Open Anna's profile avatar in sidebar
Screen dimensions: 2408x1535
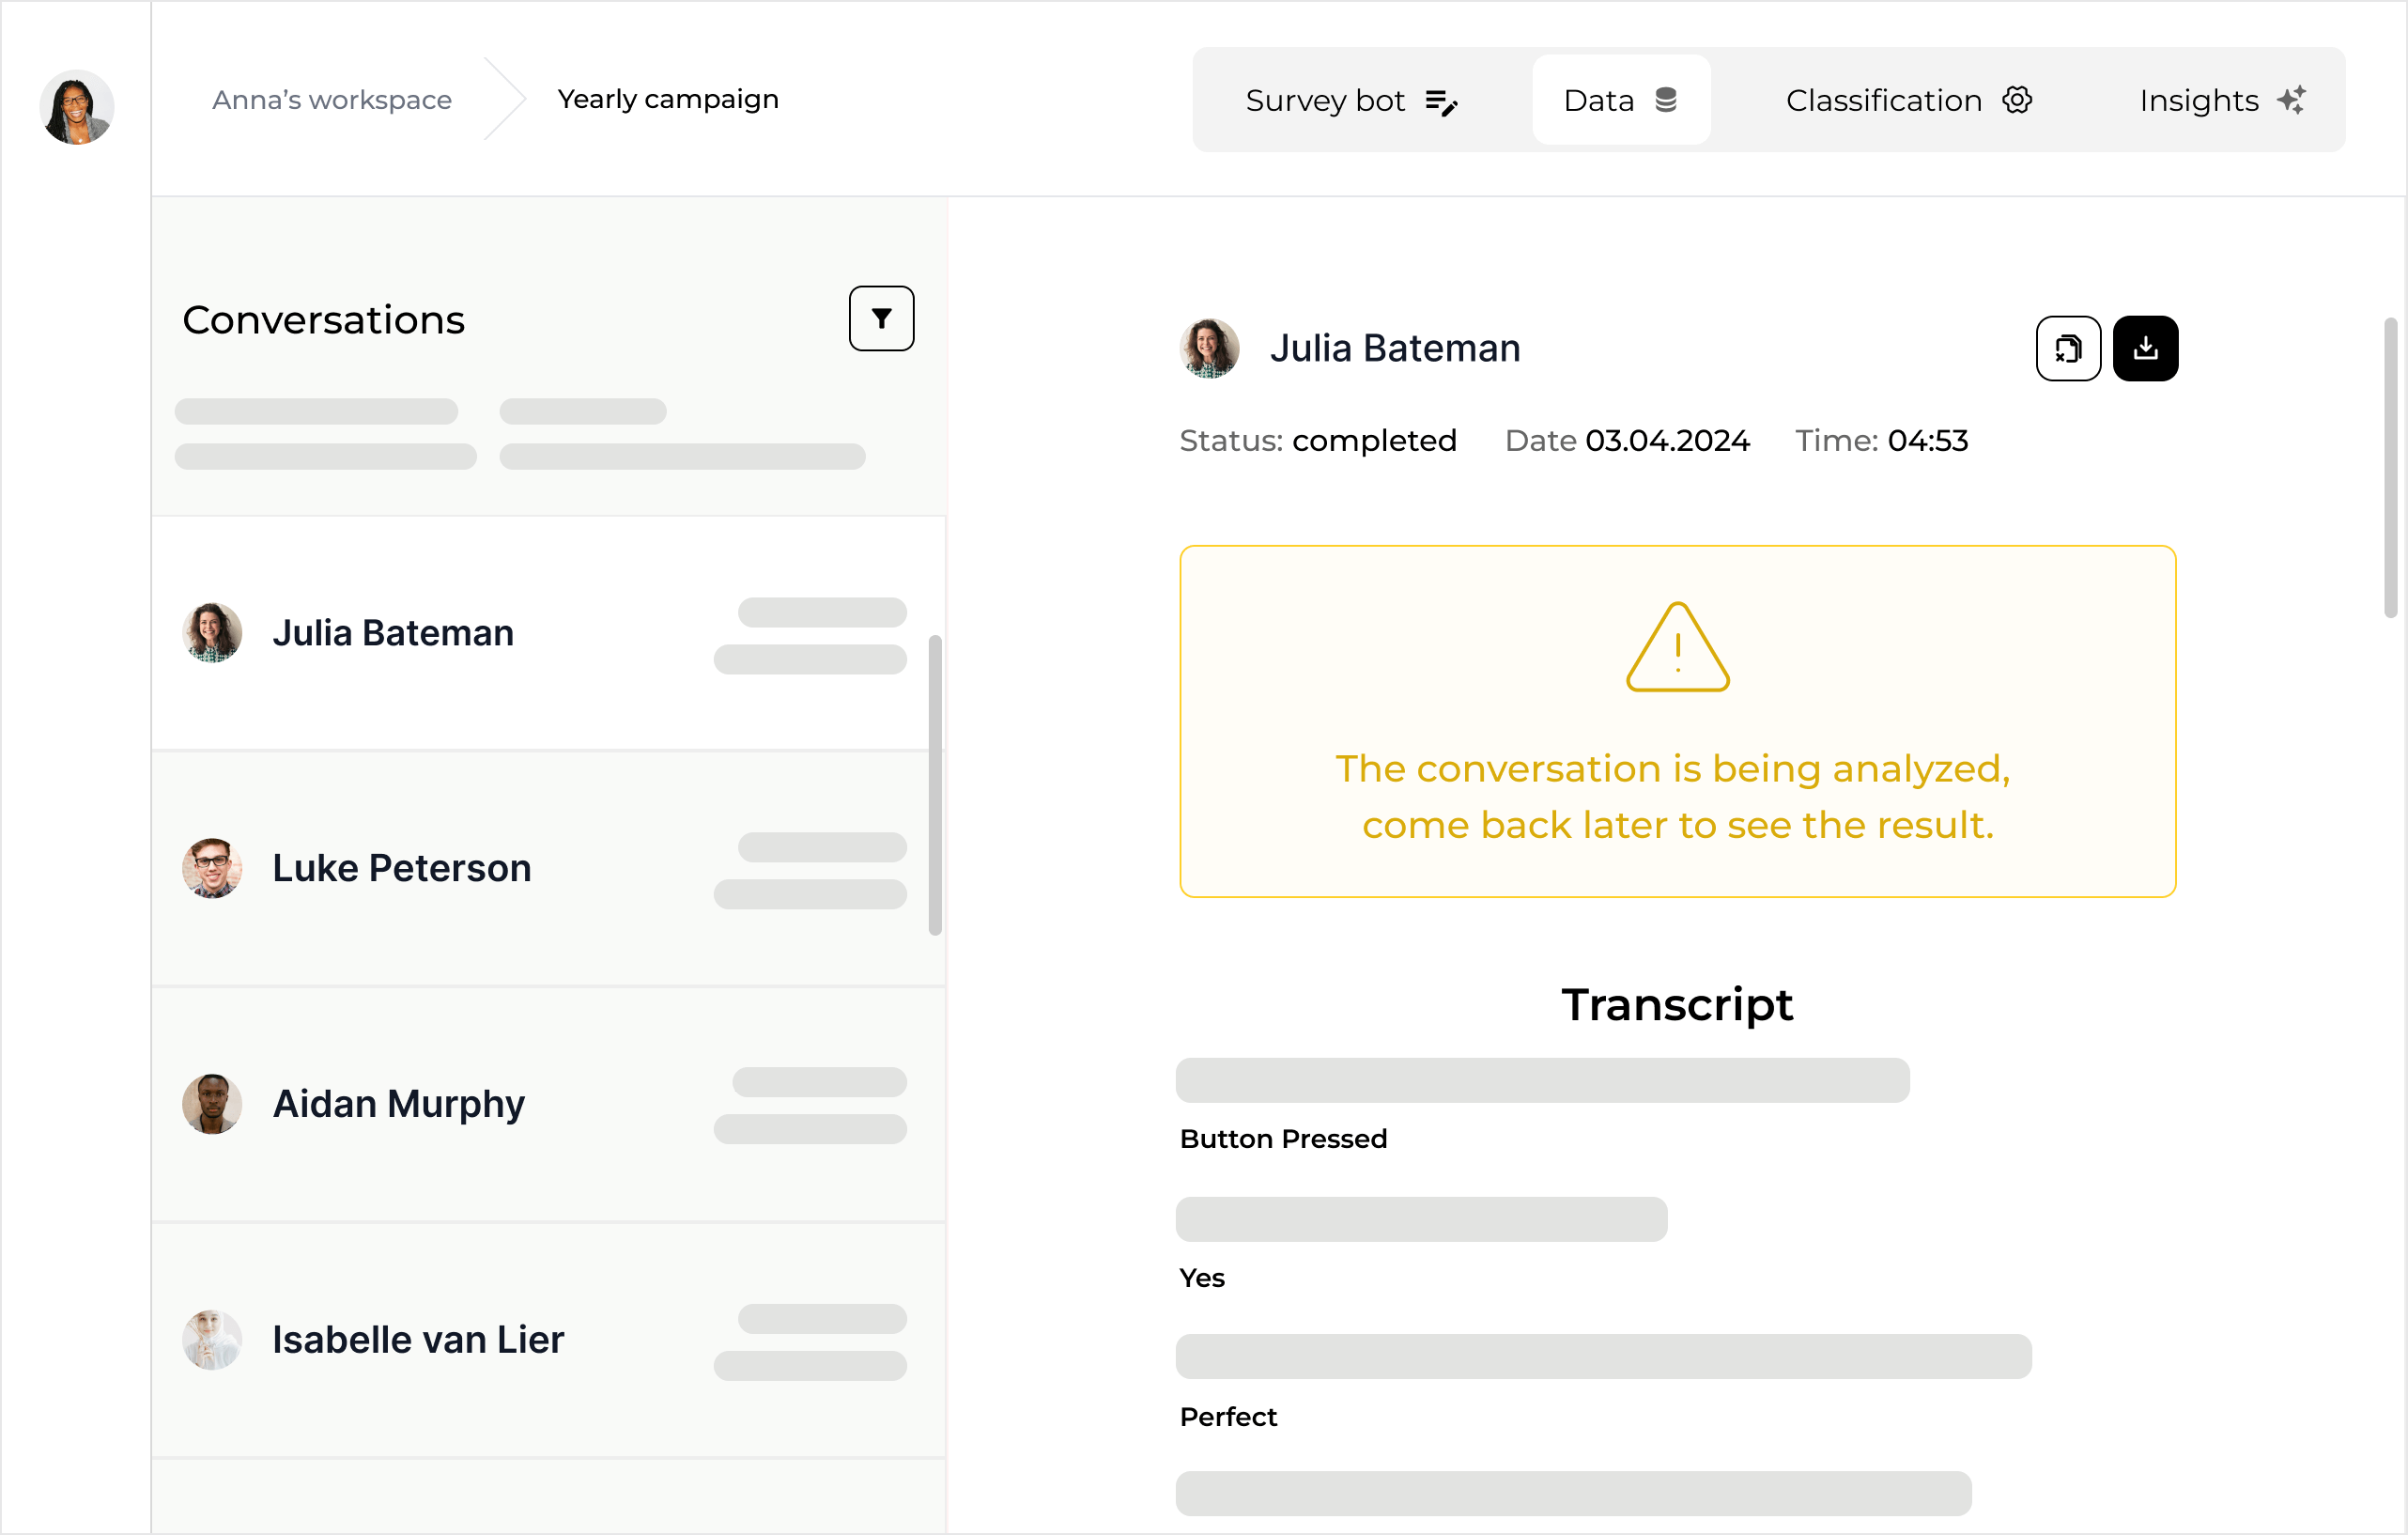pos(77,107)
